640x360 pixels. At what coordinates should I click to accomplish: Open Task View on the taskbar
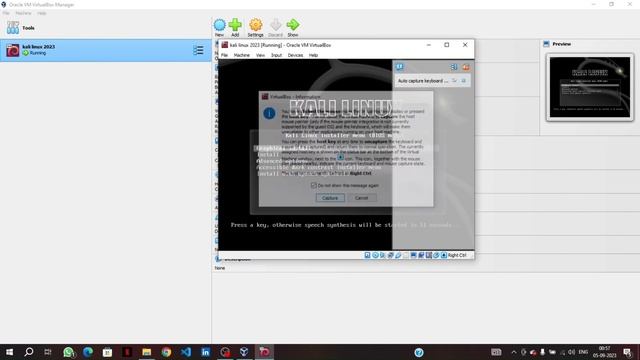[x=48, y=352]
